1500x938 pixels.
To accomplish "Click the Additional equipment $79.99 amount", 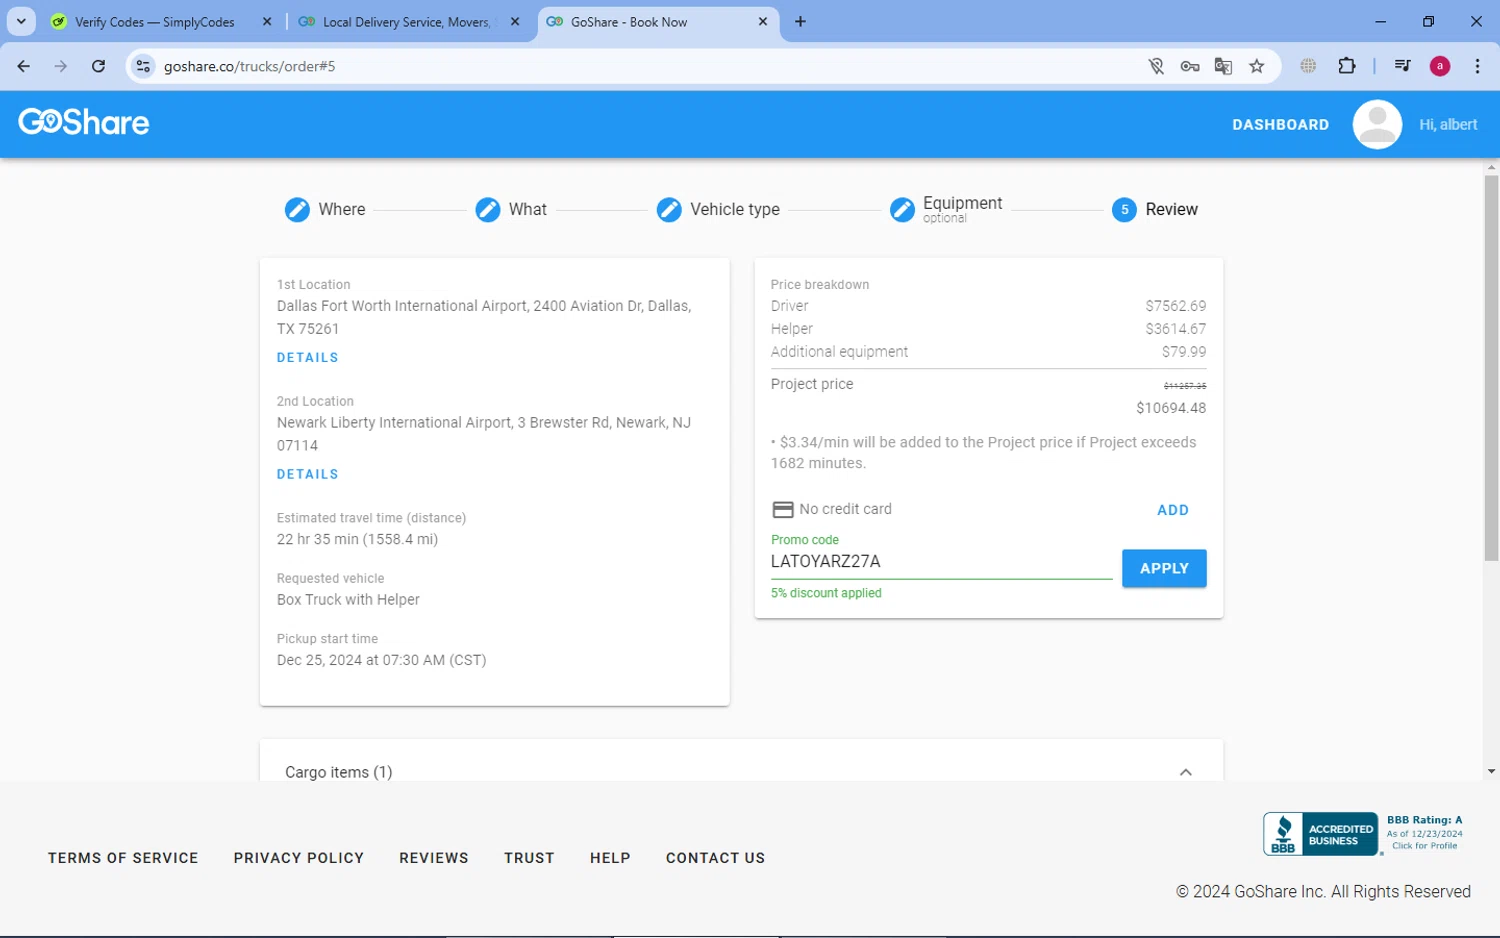I will coord(1184,352).
